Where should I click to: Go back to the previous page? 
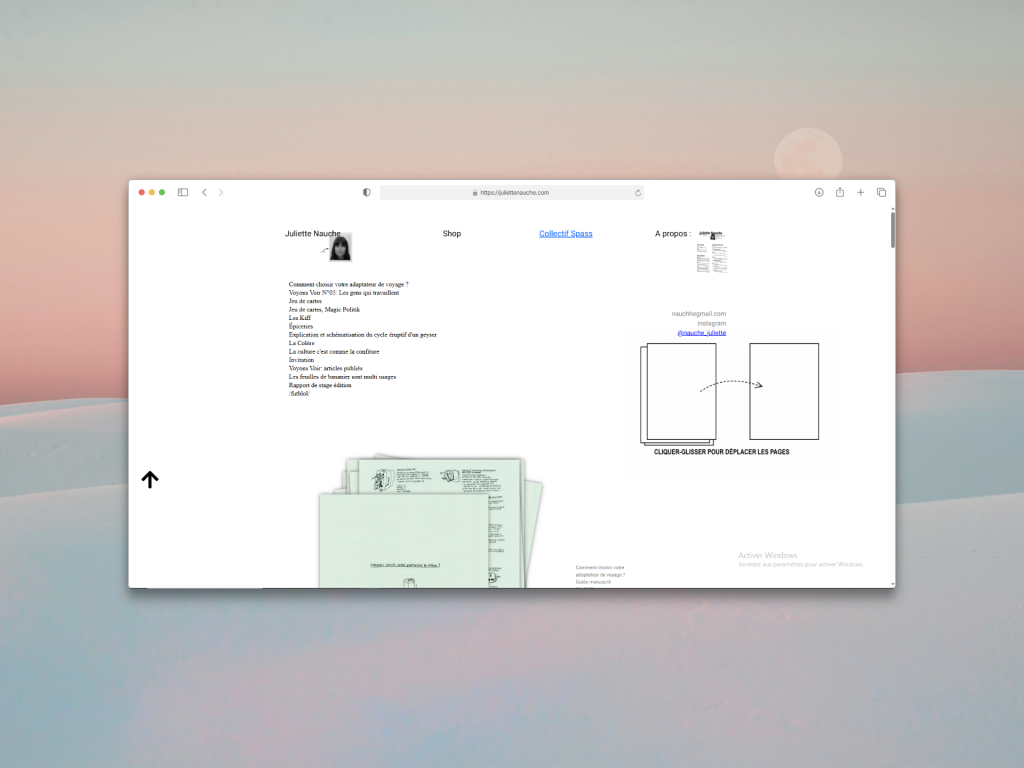coord(204,192)
